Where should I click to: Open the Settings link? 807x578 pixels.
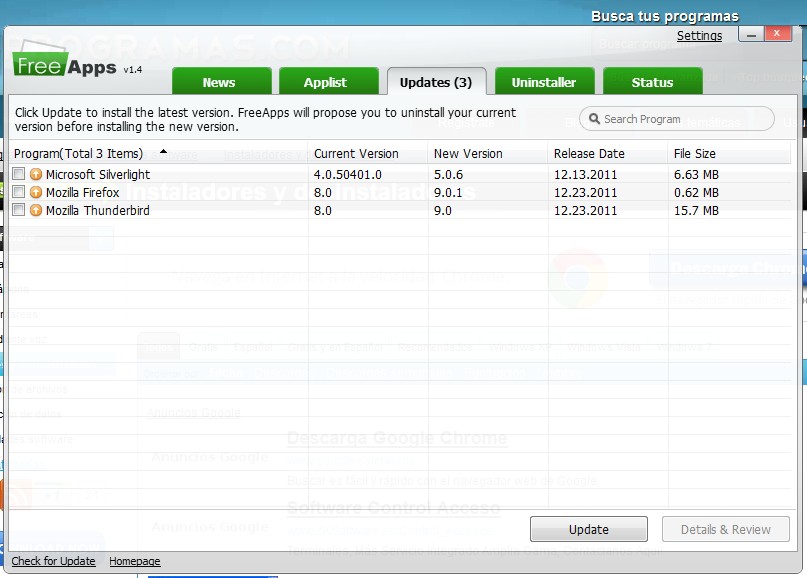coord(699,36)
